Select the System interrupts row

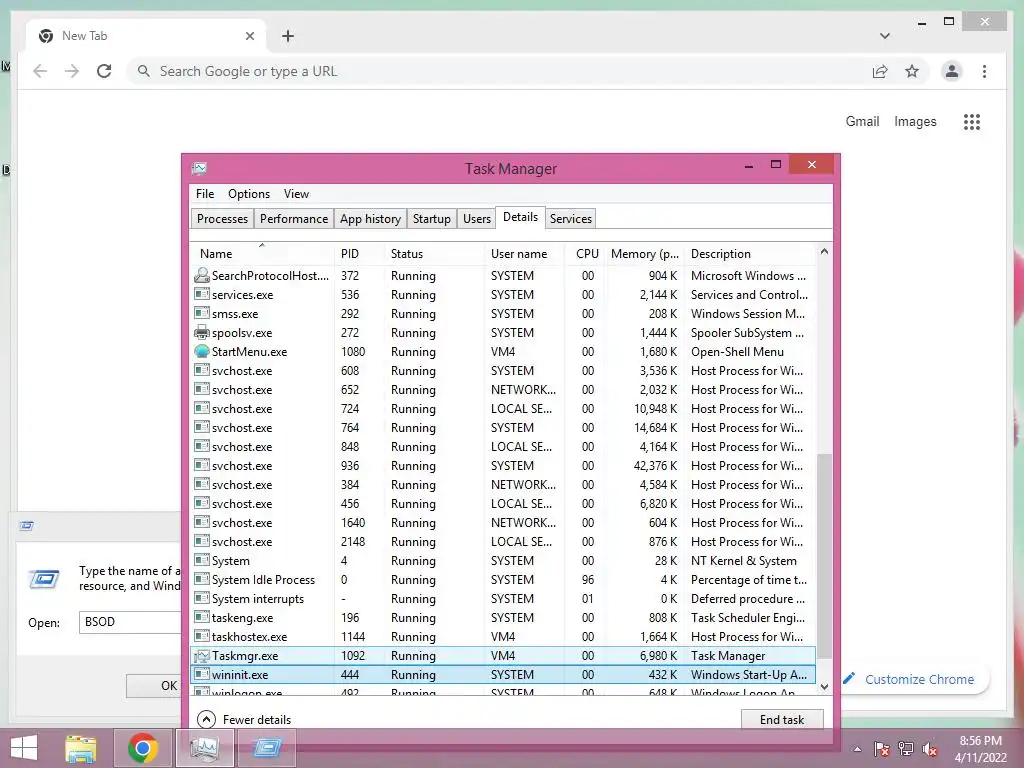pyautogui.click(x=503, y=599)
